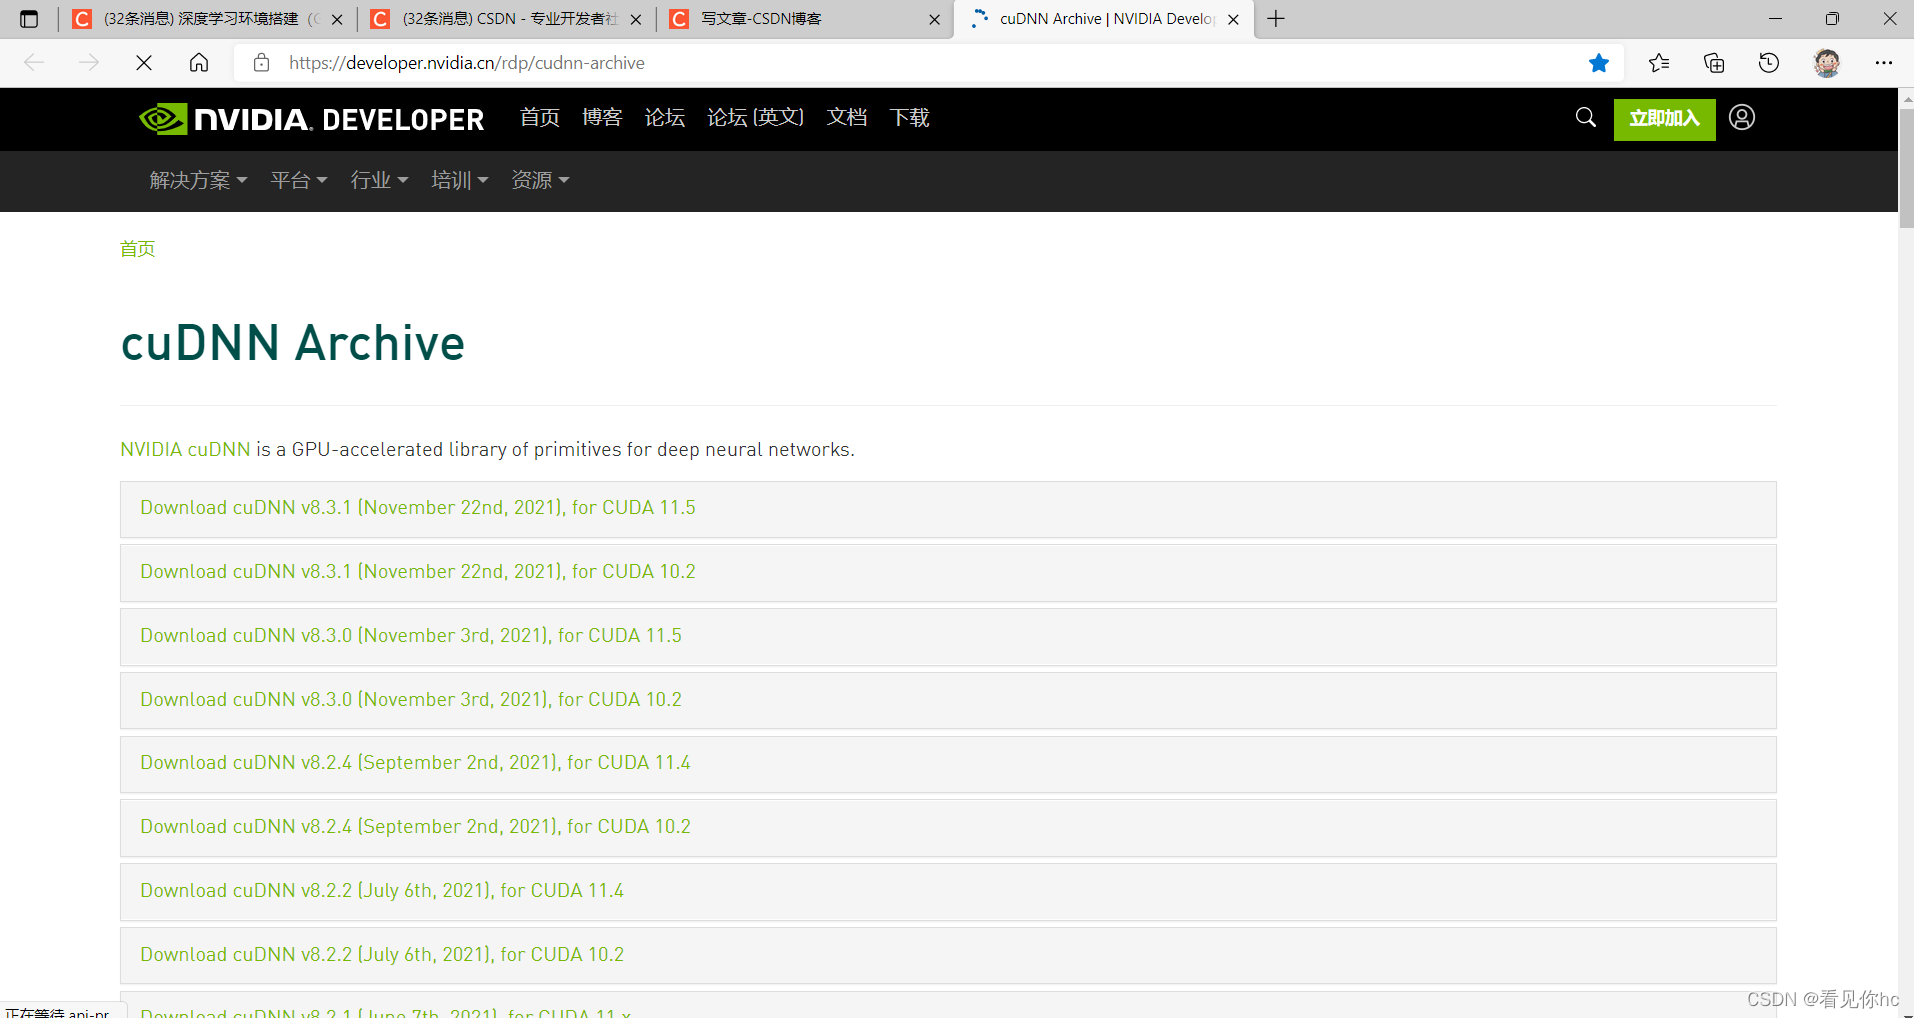Screen dimensions: 1914x1018
Task: Expand the 资源 dropdown
Action: click(x=540, y=180)
